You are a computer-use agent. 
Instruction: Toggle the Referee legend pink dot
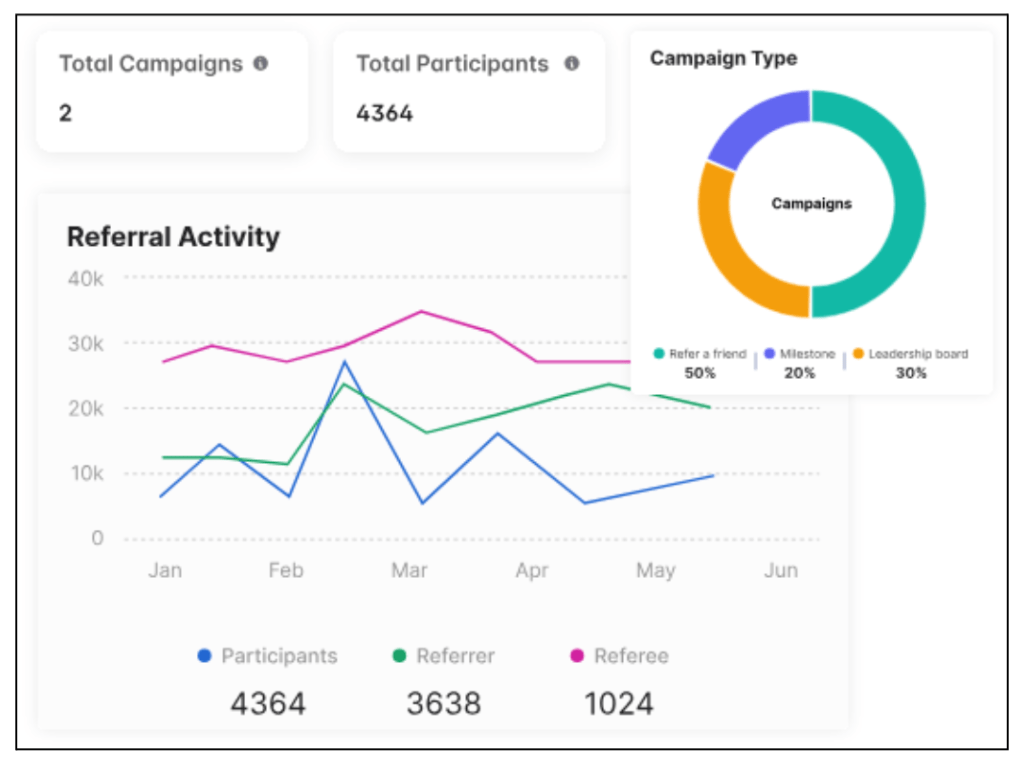(x=577, y=656)
